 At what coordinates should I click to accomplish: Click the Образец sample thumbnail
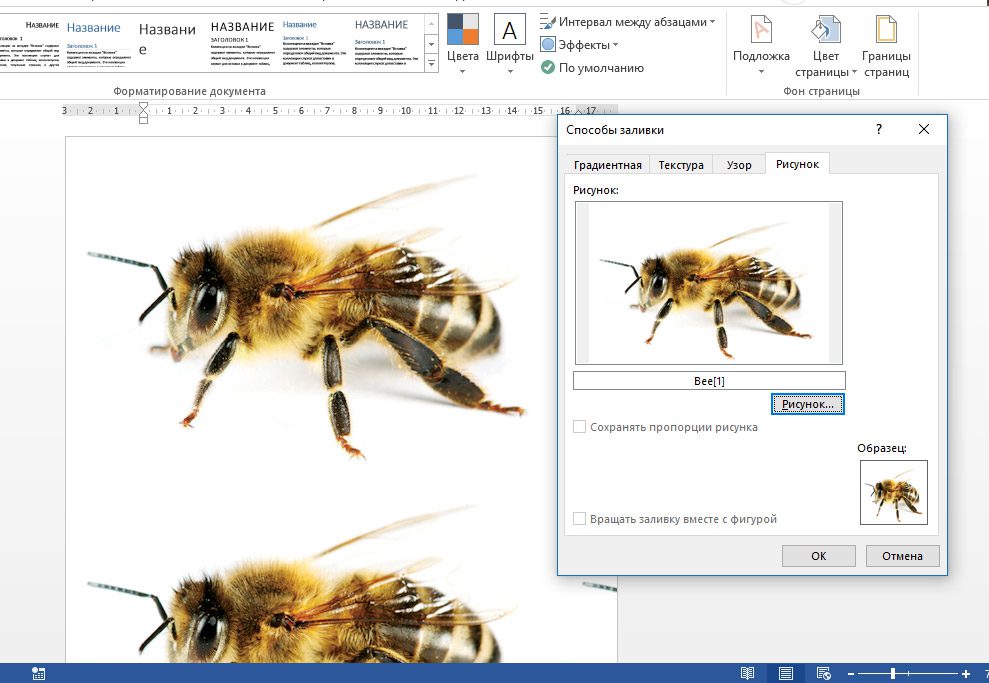[x=894, y=493]
